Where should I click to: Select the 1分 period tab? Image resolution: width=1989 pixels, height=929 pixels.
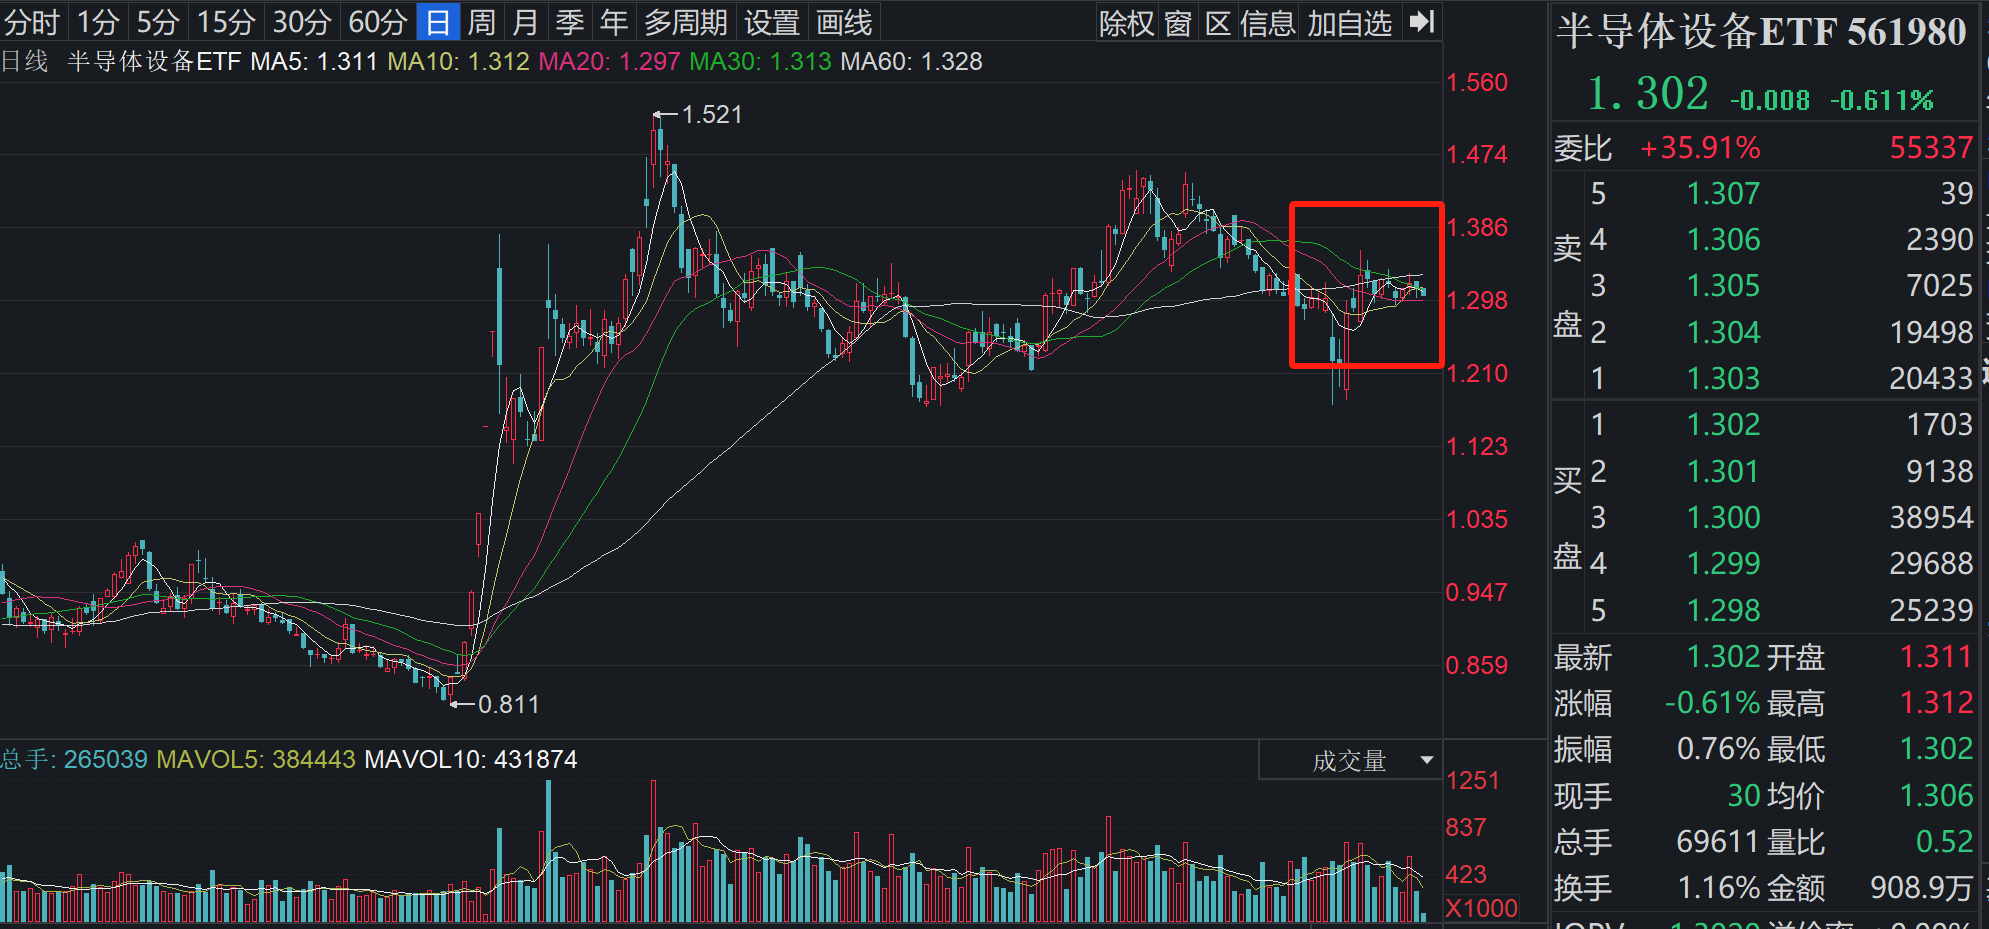pyautogui.click(x=98, y=21)
